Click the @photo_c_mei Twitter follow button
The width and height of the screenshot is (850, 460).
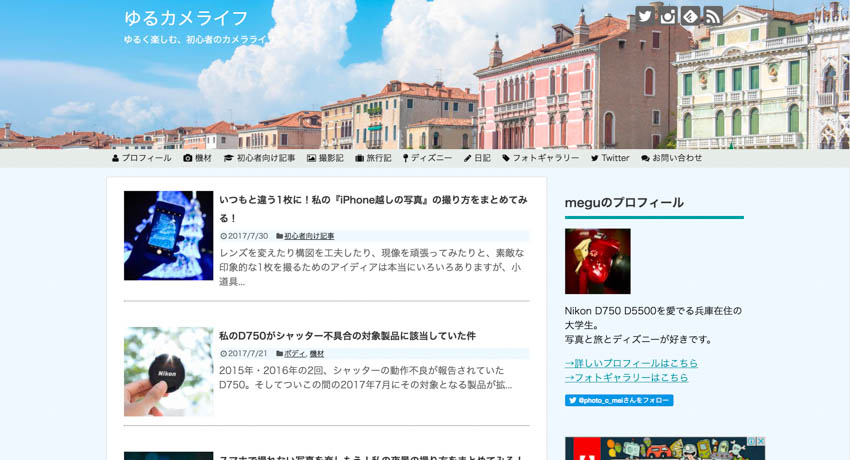619,400
